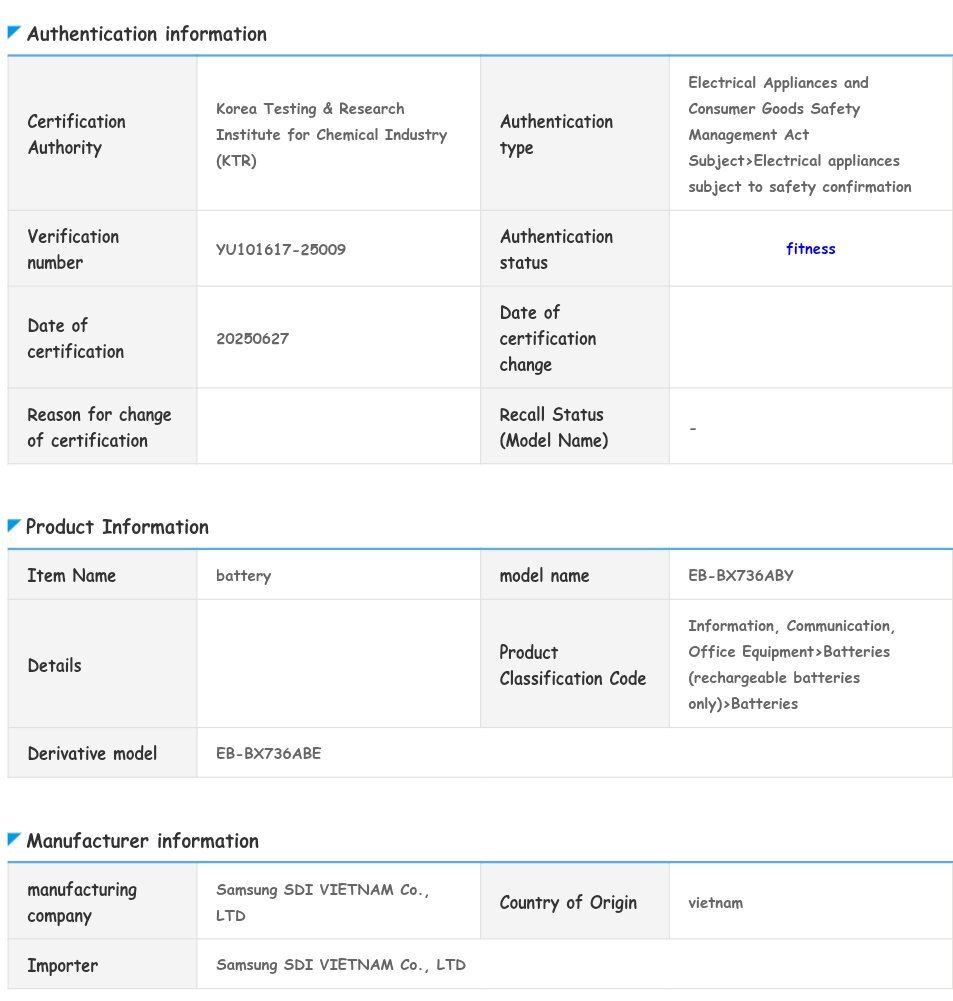Click the item name value 'battery'

pos(243,575)
